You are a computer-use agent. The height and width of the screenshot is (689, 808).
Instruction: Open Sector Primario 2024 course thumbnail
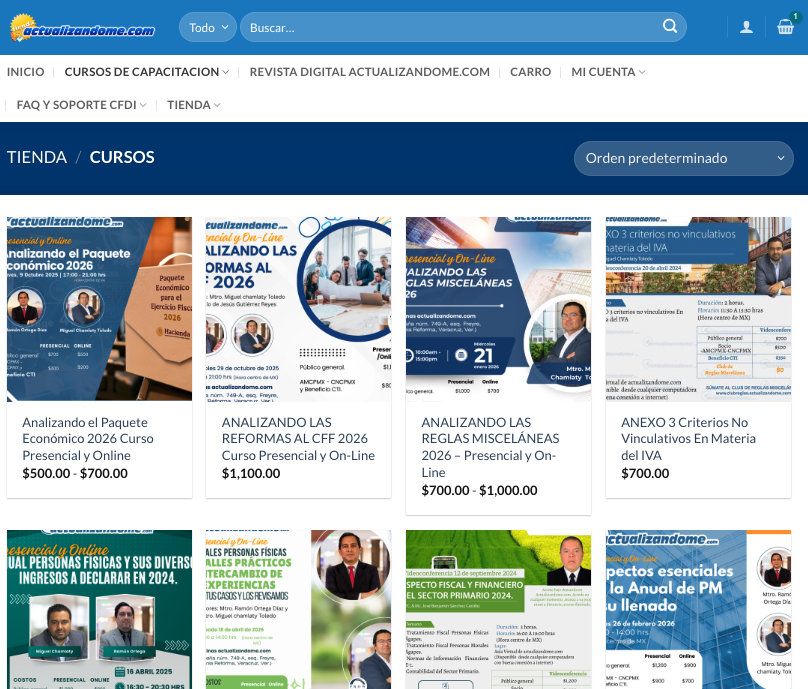pyautogui.click(x=498, y=610)
